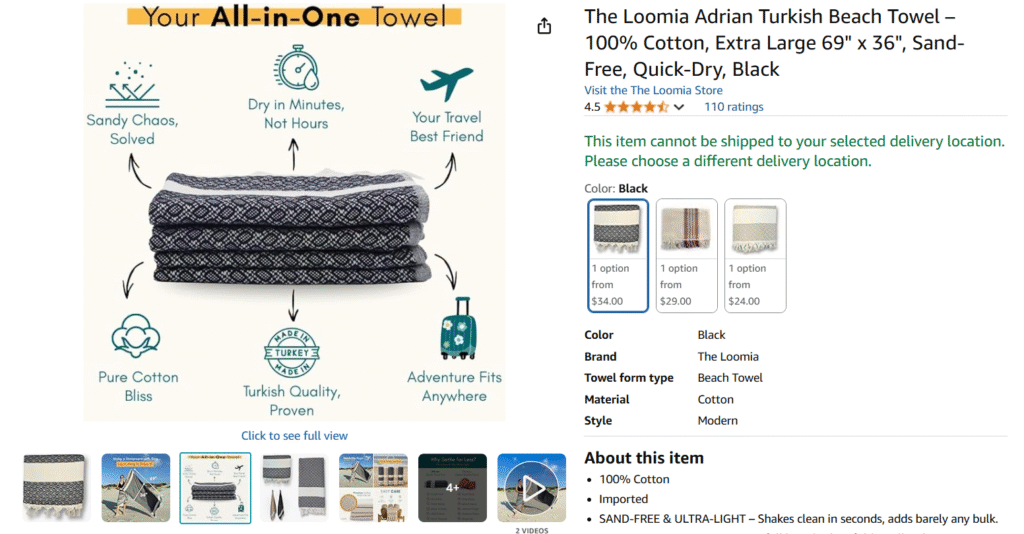The width and height of the screenshot is (1024, 534).
Task: Show first thumbnail of folded black towel
Action: click(x=55, y=488)
